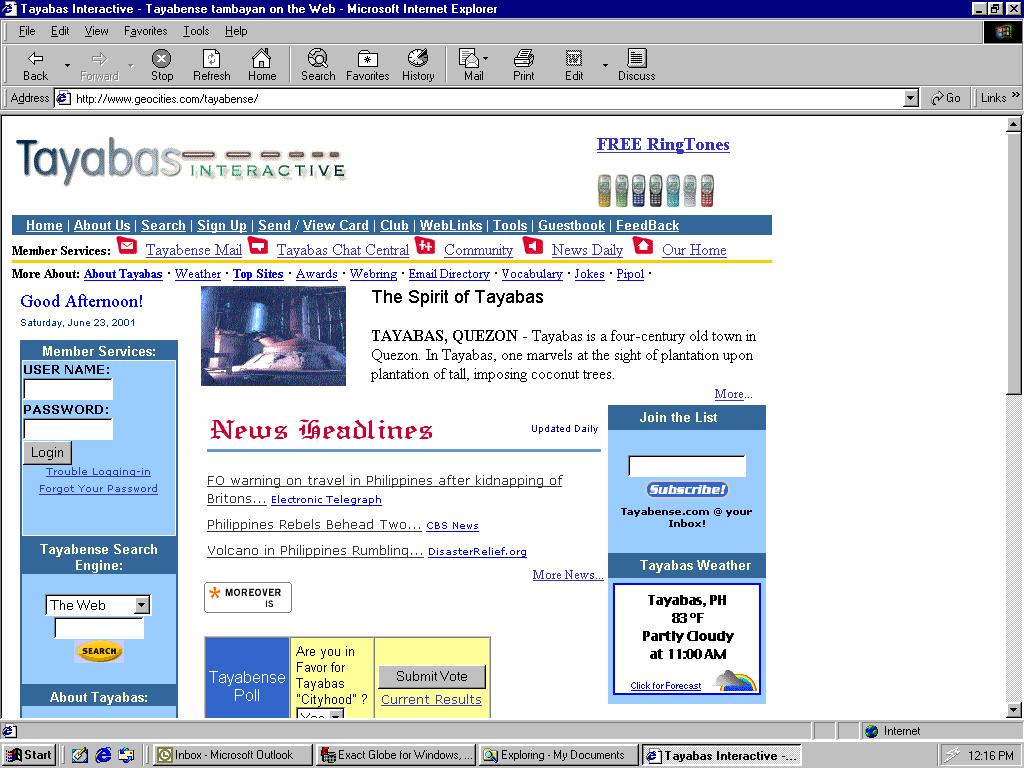Open the Edit menu
Viewport: 1024px width, 768px height.
click(60, 31)
